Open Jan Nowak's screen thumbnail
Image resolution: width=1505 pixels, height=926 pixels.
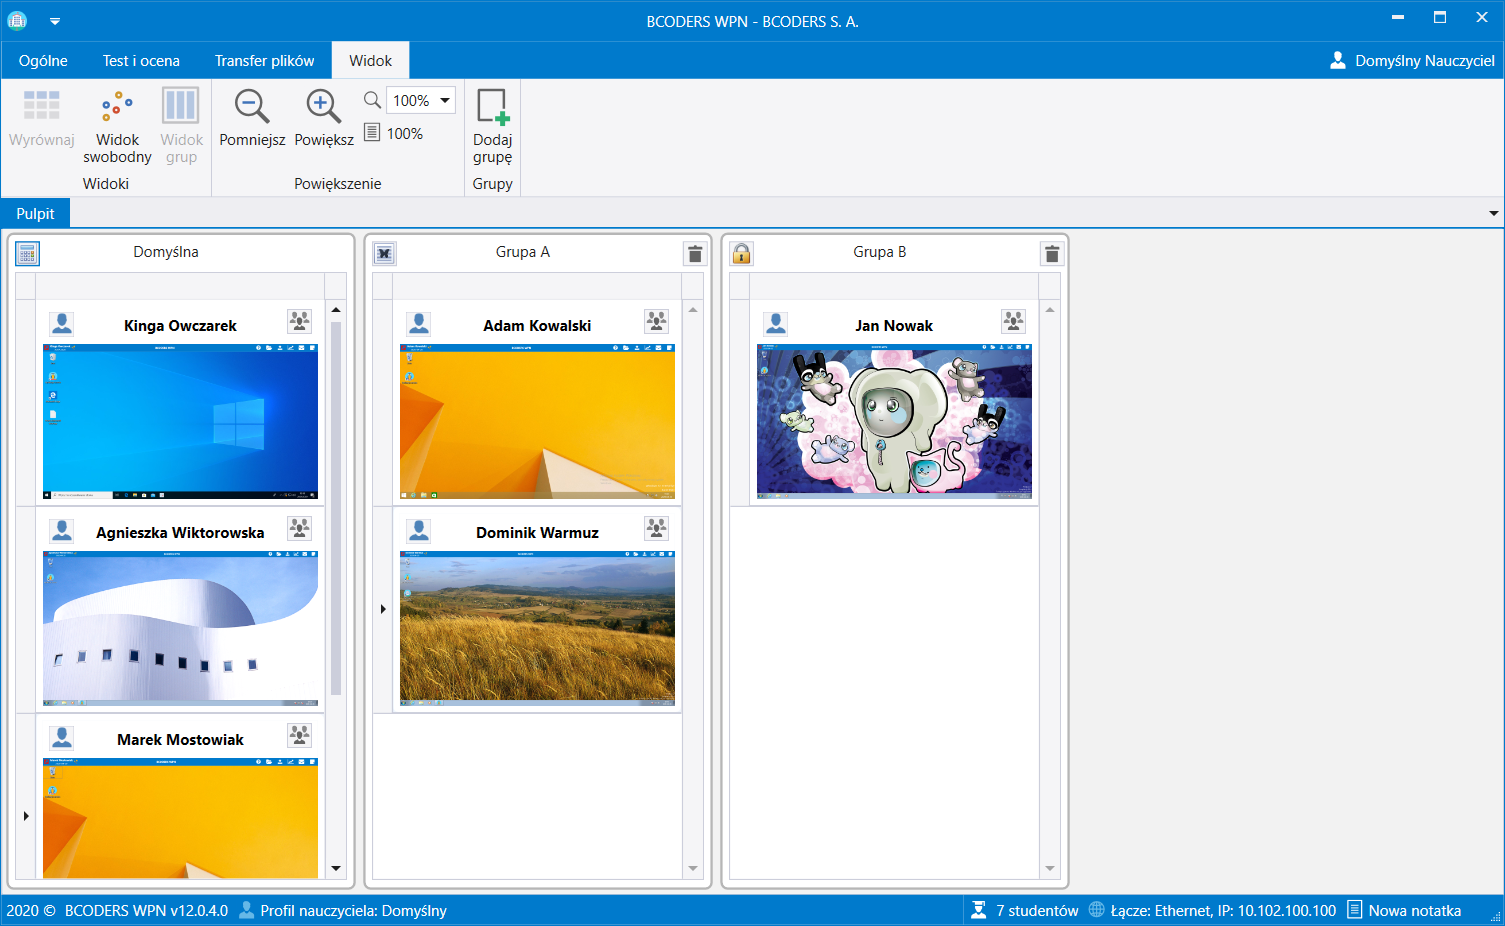pyautogui.click(x=894, y=421)
